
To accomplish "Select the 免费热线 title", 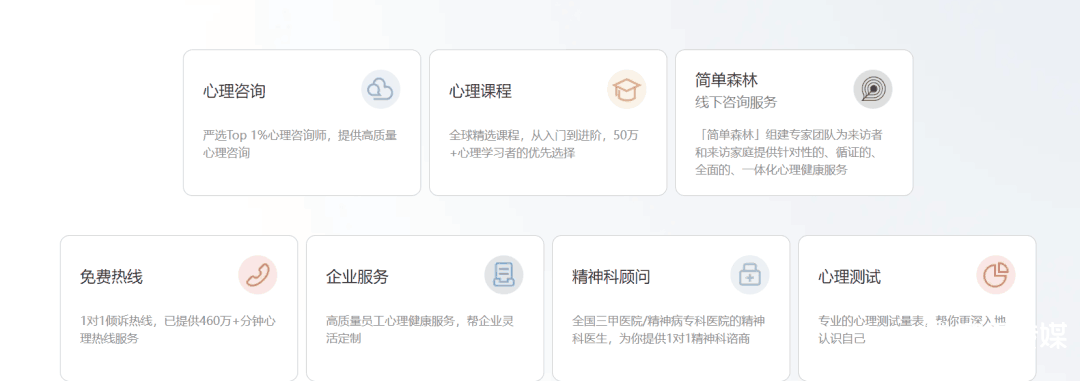I will (x=112, y=277).
